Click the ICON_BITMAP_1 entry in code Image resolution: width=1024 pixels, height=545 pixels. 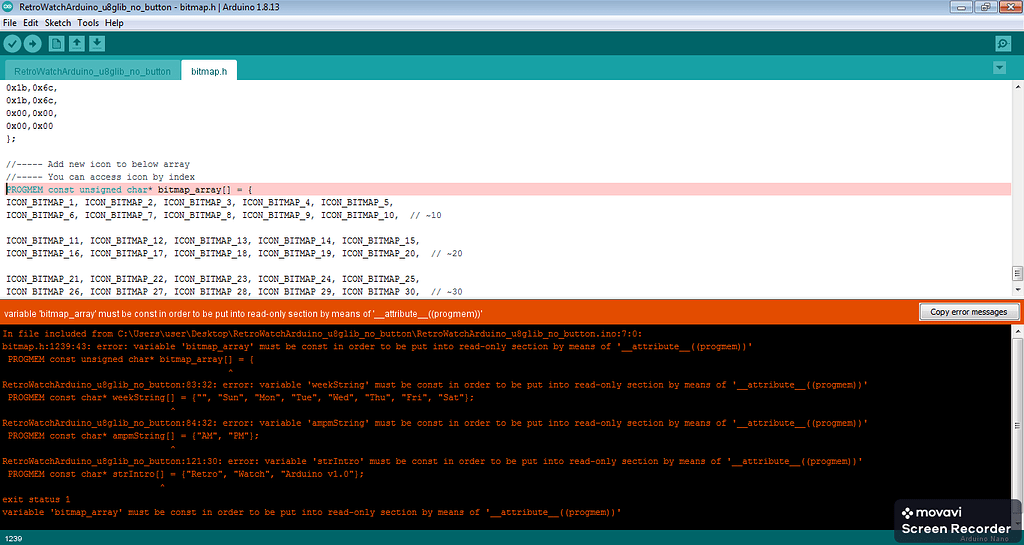tap(40, 202)
